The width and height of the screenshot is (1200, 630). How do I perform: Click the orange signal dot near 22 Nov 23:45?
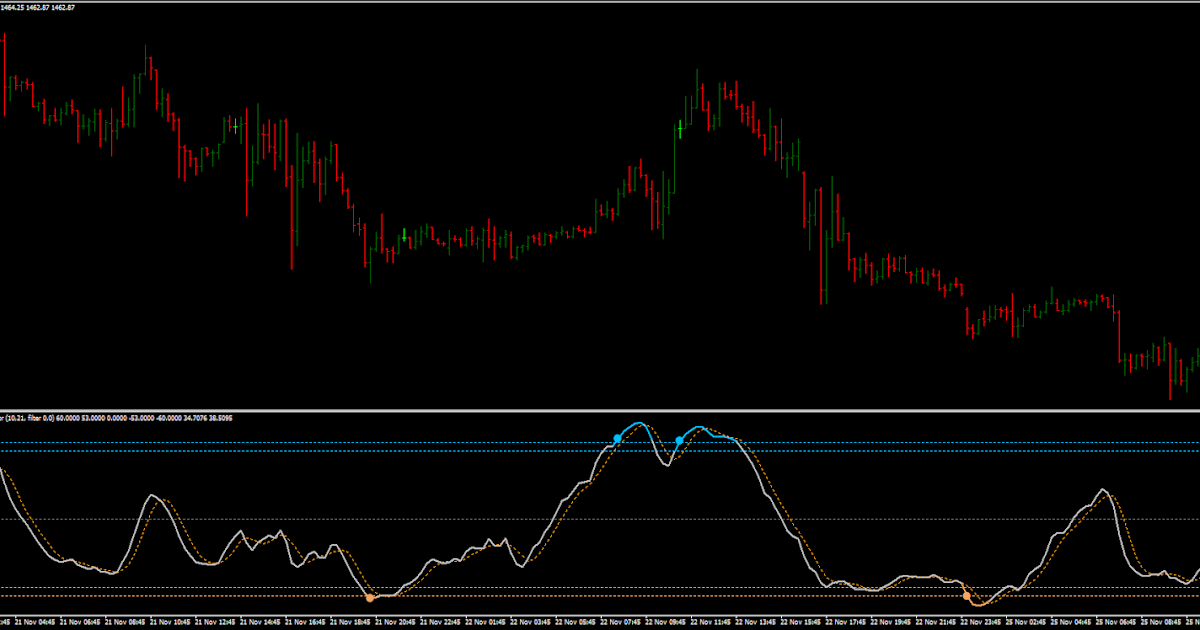pyautogui.click(x=968, y=597)
